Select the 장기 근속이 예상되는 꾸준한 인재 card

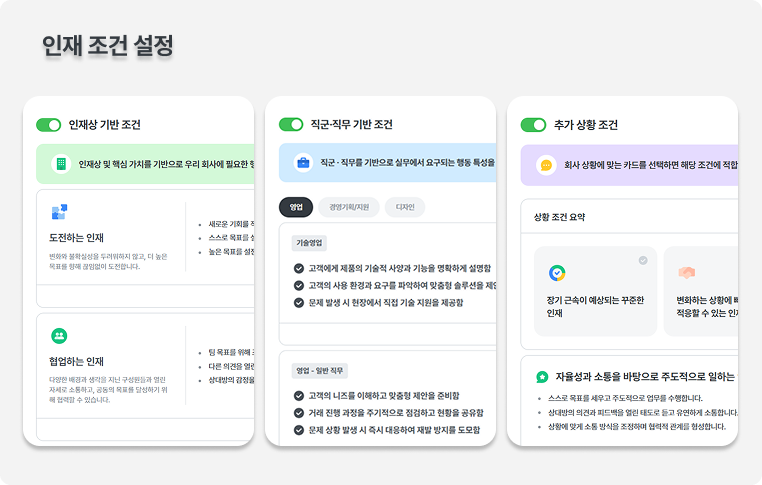(x=595, y=291)
